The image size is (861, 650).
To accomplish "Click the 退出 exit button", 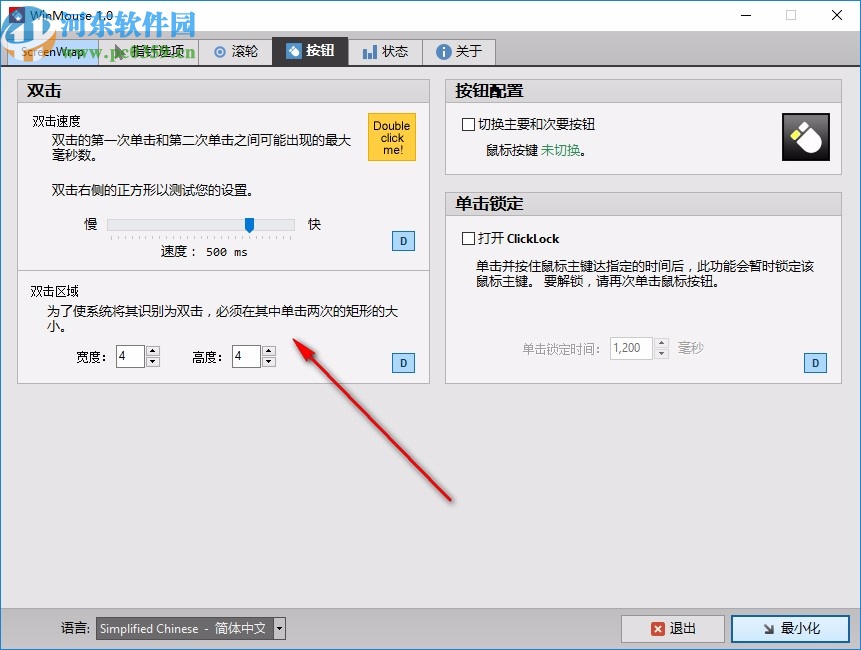I will pyautogui.click(x=673, y=629).
